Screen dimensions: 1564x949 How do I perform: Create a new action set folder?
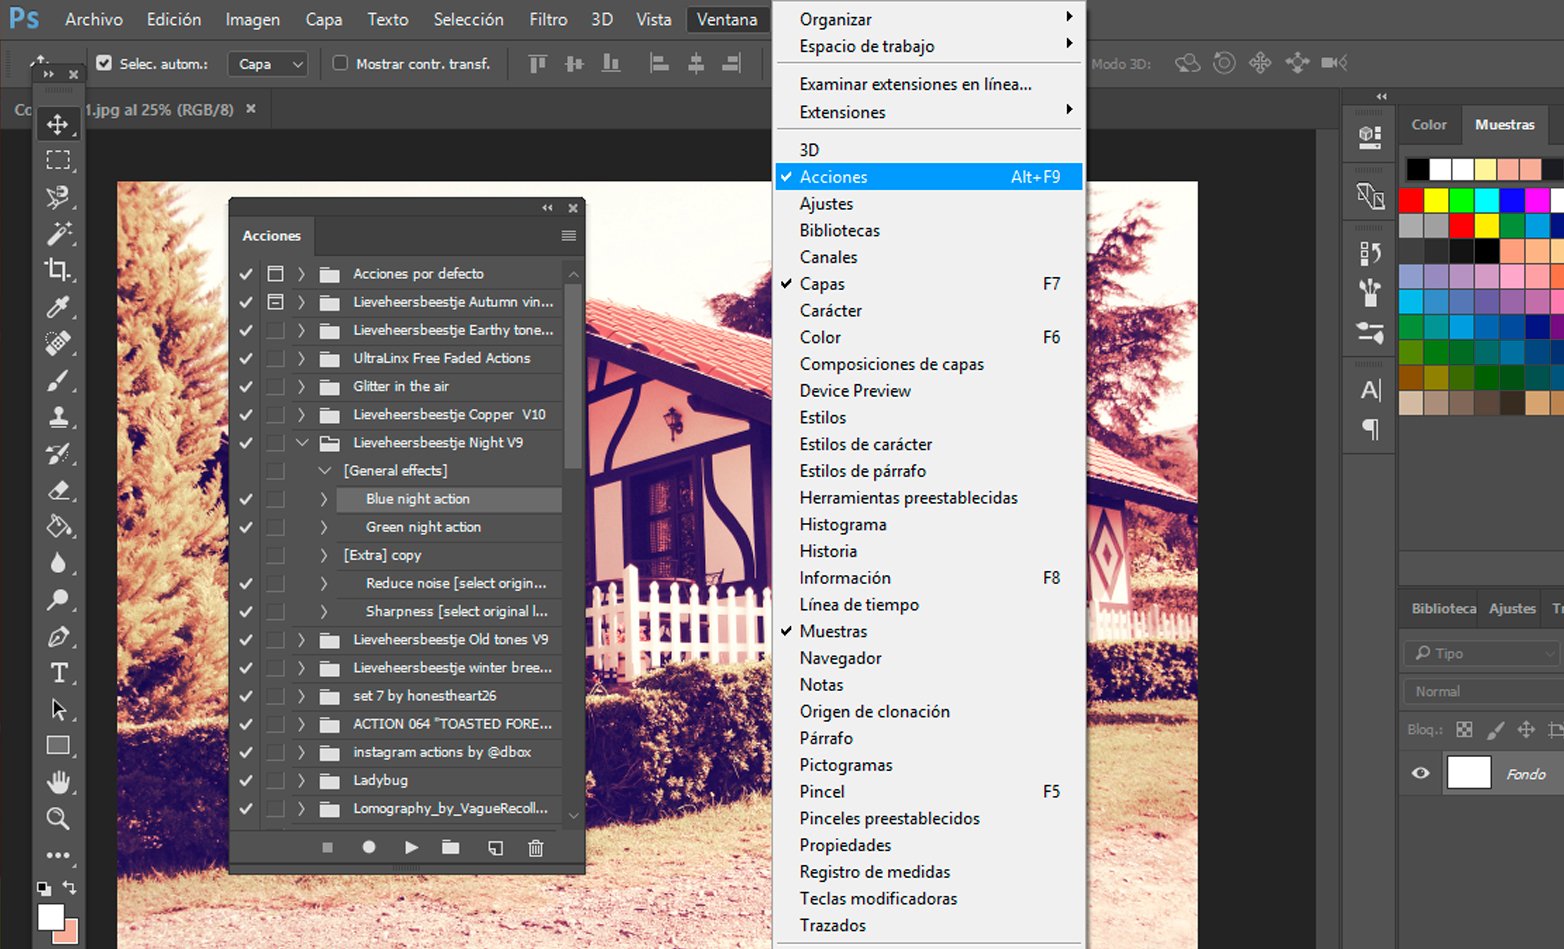point(451,847)
